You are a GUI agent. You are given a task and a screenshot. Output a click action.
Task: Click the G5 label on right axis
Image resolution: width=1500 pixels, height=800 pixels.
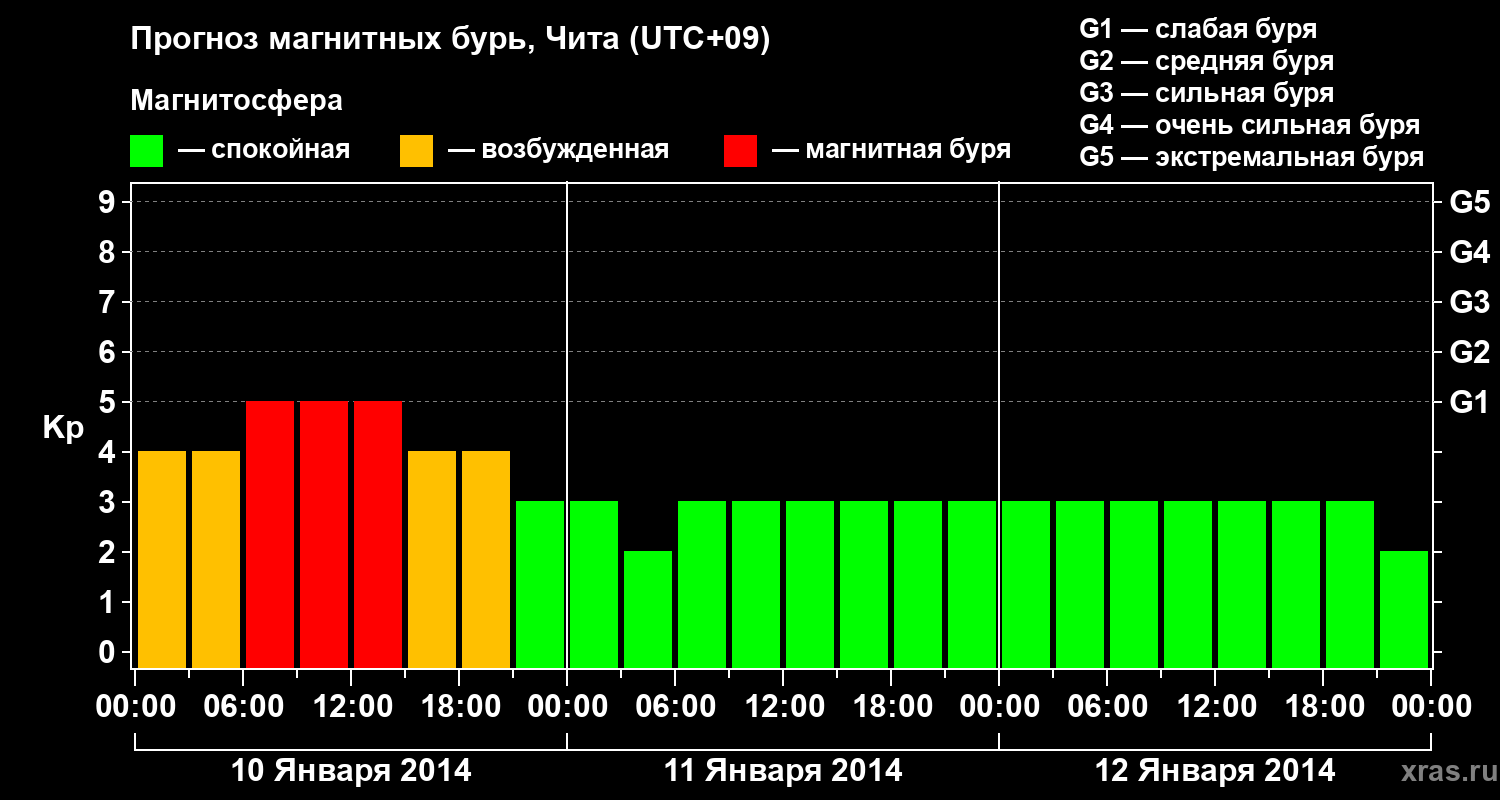pos(1469,203)
